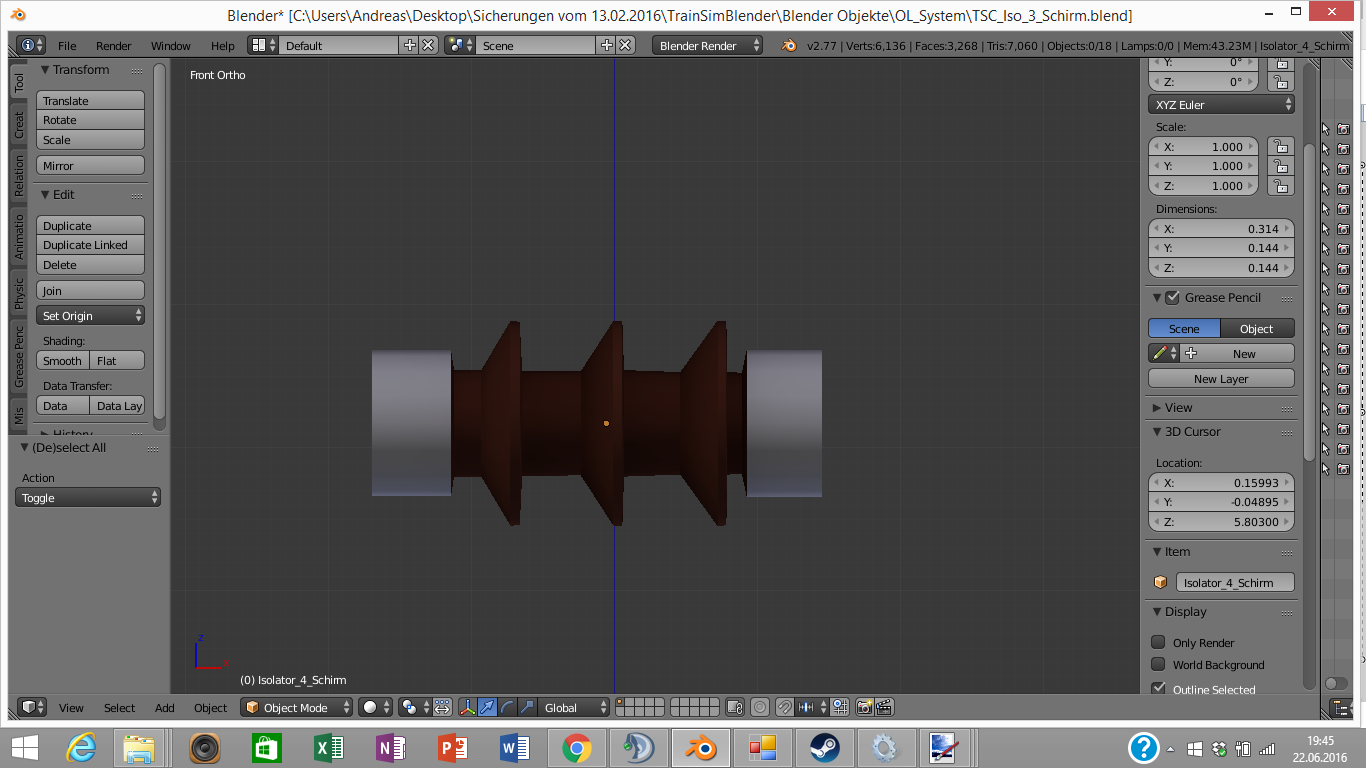The height and width of the screenshot is (768, 1366).
Task: Enable the translate manipulator arrow icon
Action: coord(487,707)
